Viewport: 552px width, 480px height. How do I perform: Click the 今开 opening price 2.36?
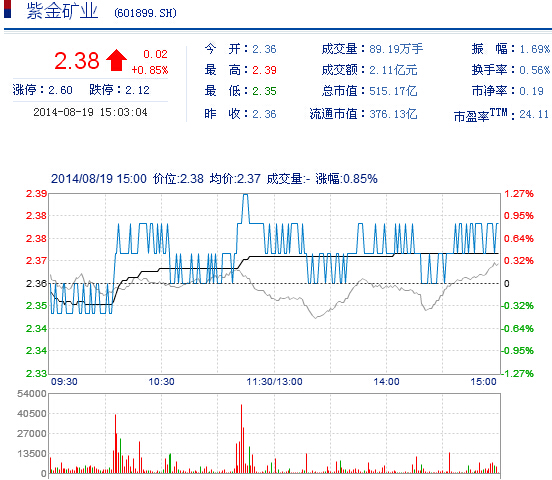tap(264, 49)
